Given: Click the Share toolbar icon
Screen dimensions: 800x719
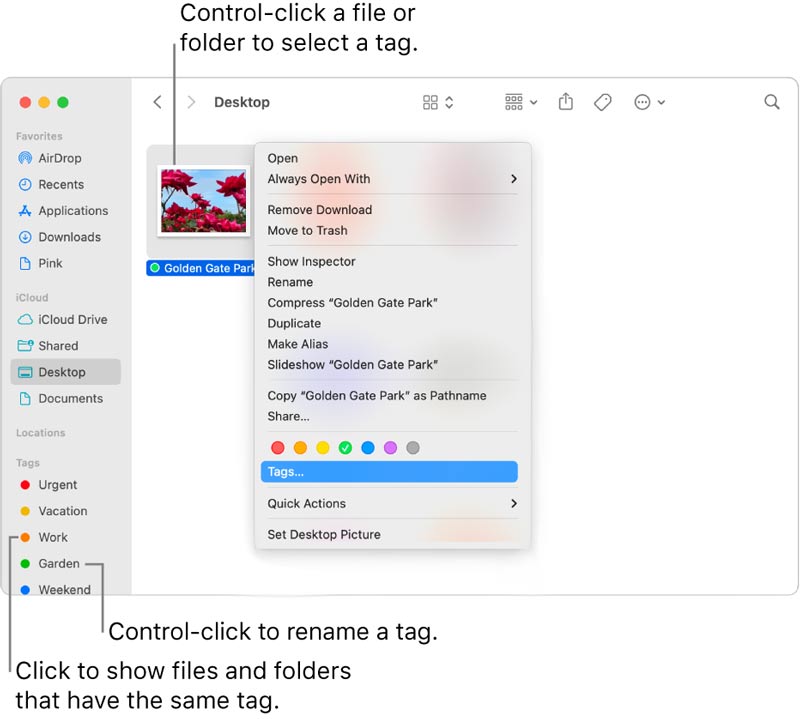Looking at the screenshot, I should (x=565, y=102).
